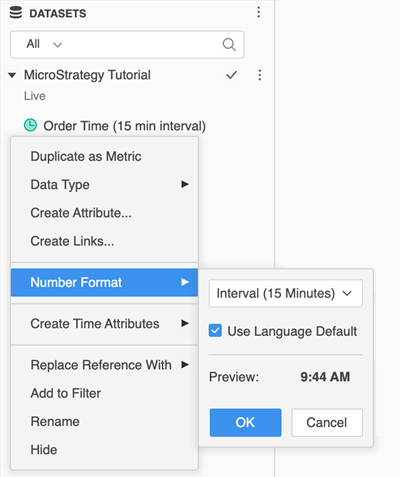Image resolution: width=400 pixels, height=477 pixels.
Task: Cancel the number format popup
Action: coord(327,423)
